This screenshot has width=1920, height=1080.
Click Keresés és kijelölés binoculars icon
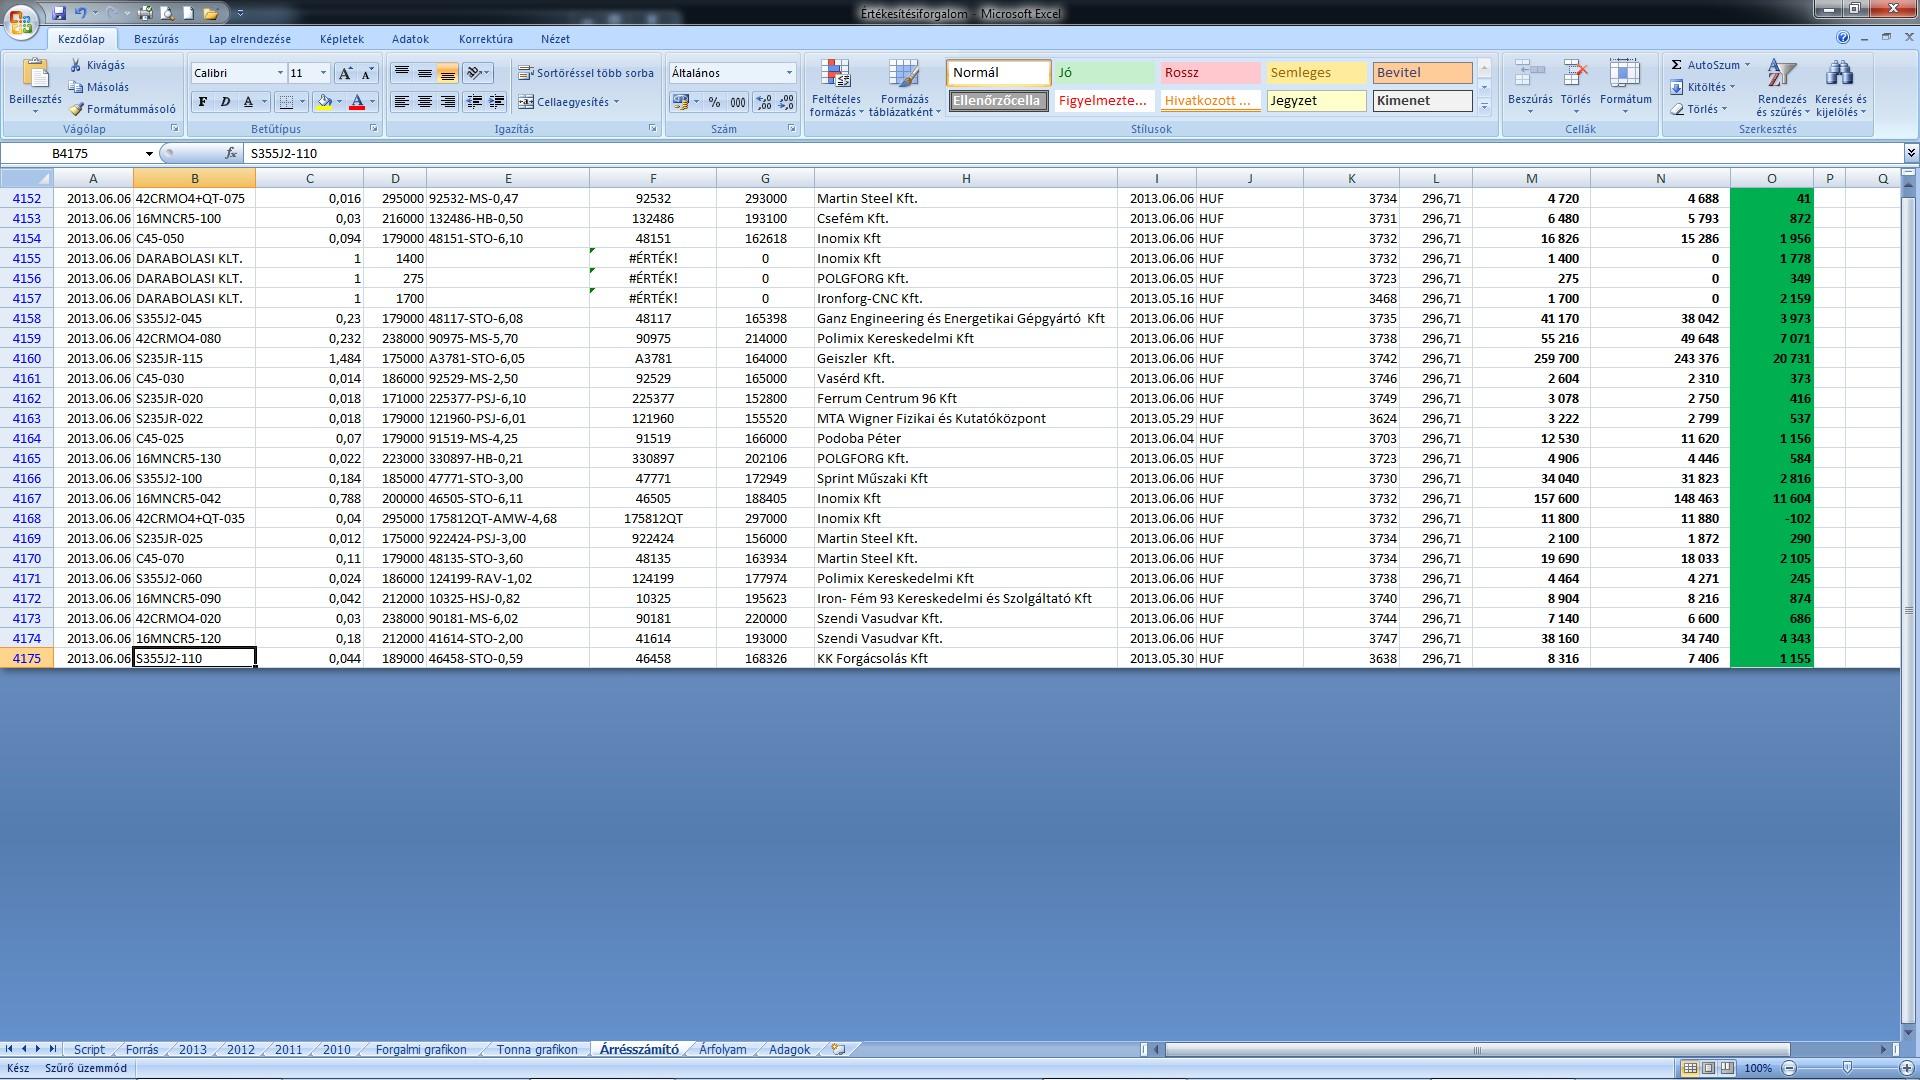pos(1840,75)
